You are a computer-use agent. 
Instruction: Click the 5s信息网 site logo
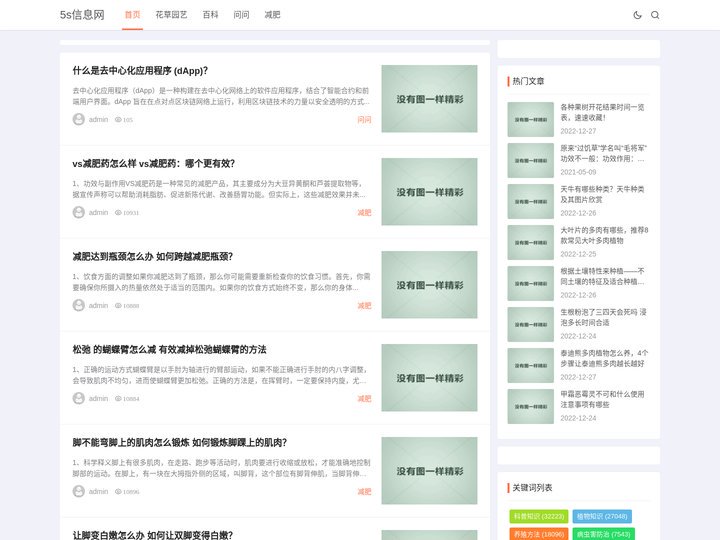click(82, 15)
